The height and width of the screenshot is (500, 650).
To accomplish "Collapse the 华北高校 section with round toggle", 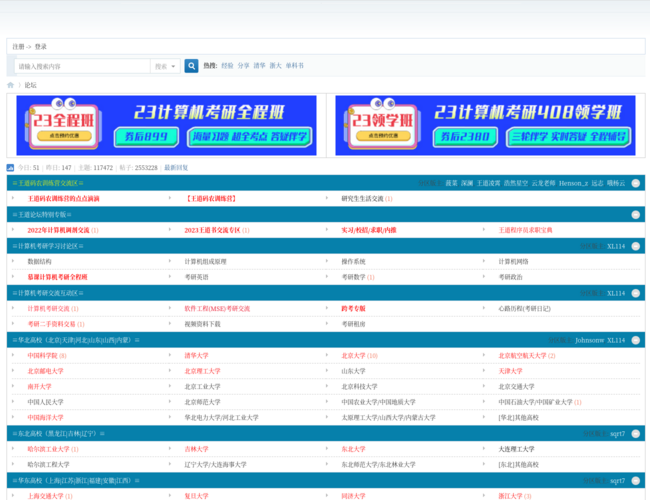I will 635,340.
